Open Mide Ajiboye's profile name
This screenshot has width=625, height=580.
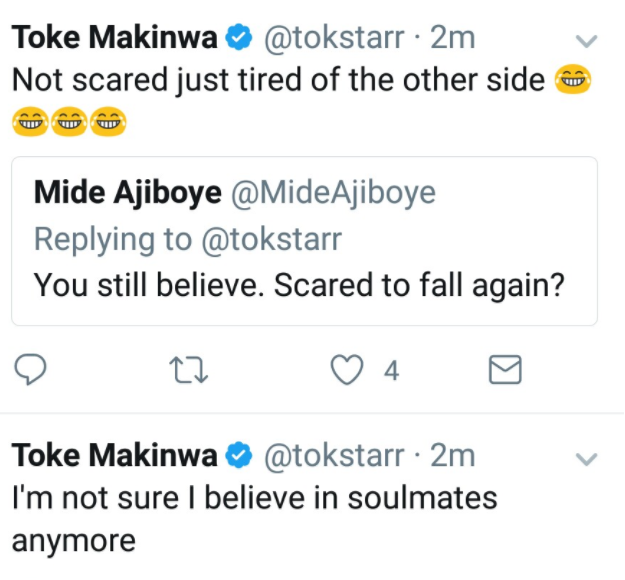128,193
